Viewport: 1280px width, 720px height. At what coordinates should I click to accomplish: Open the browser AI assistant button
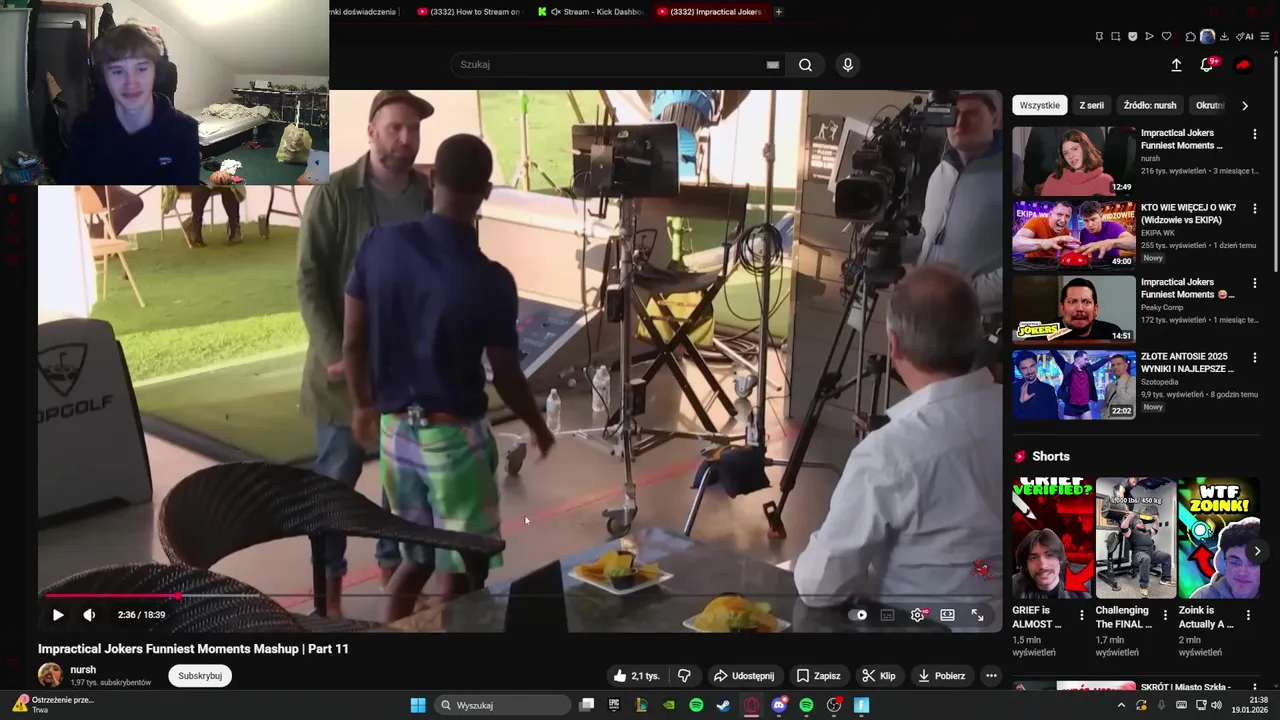click(1245, 37)
